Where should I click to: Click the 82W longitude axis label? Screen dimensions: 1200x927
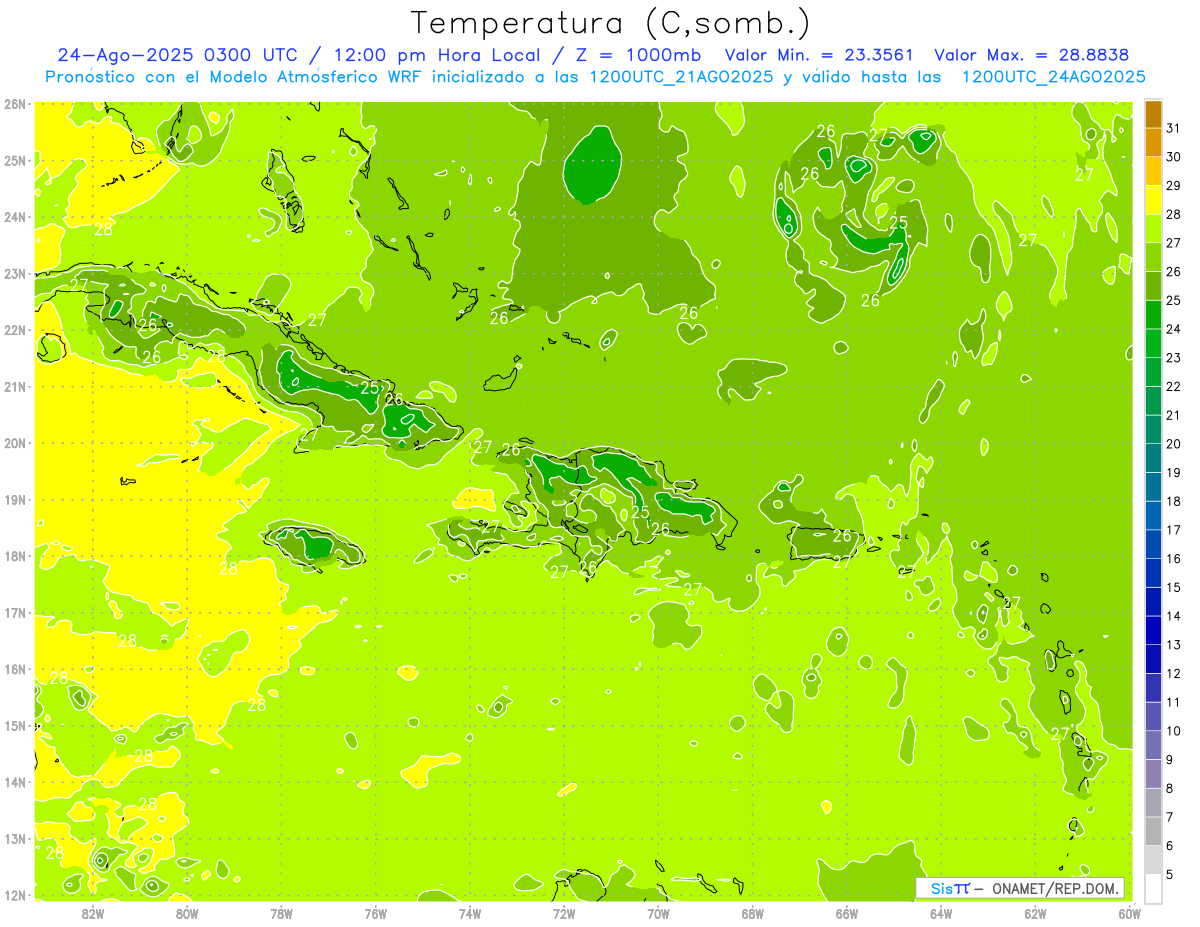[x=93, y=912]
